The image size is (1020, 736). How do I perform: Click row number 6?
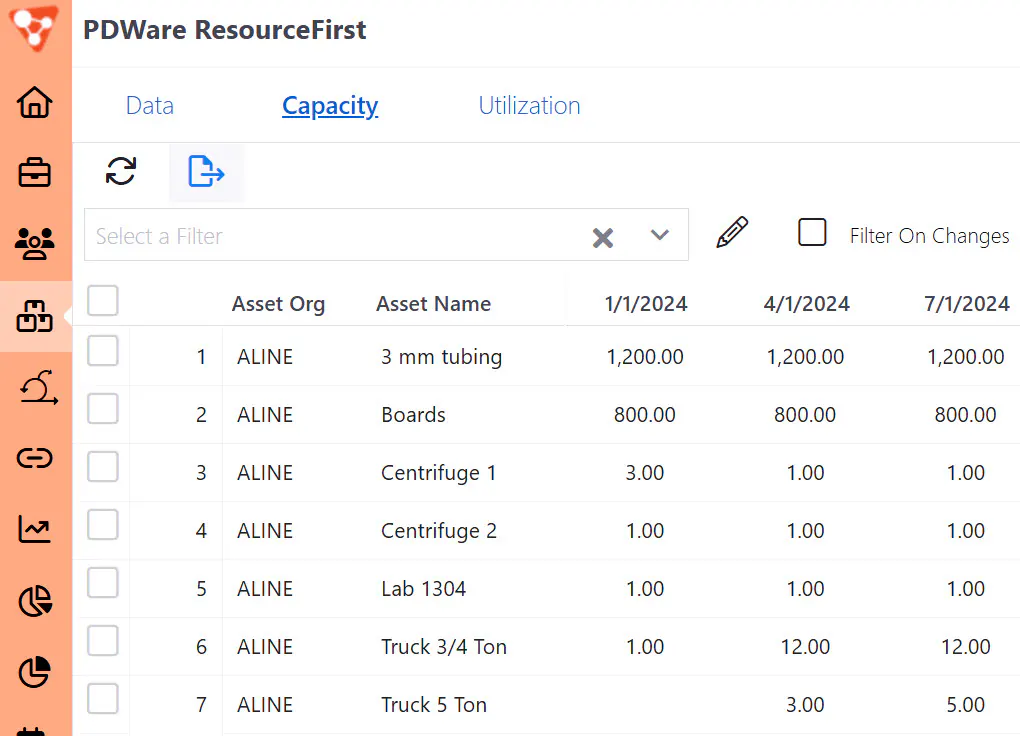pos(201,647)
